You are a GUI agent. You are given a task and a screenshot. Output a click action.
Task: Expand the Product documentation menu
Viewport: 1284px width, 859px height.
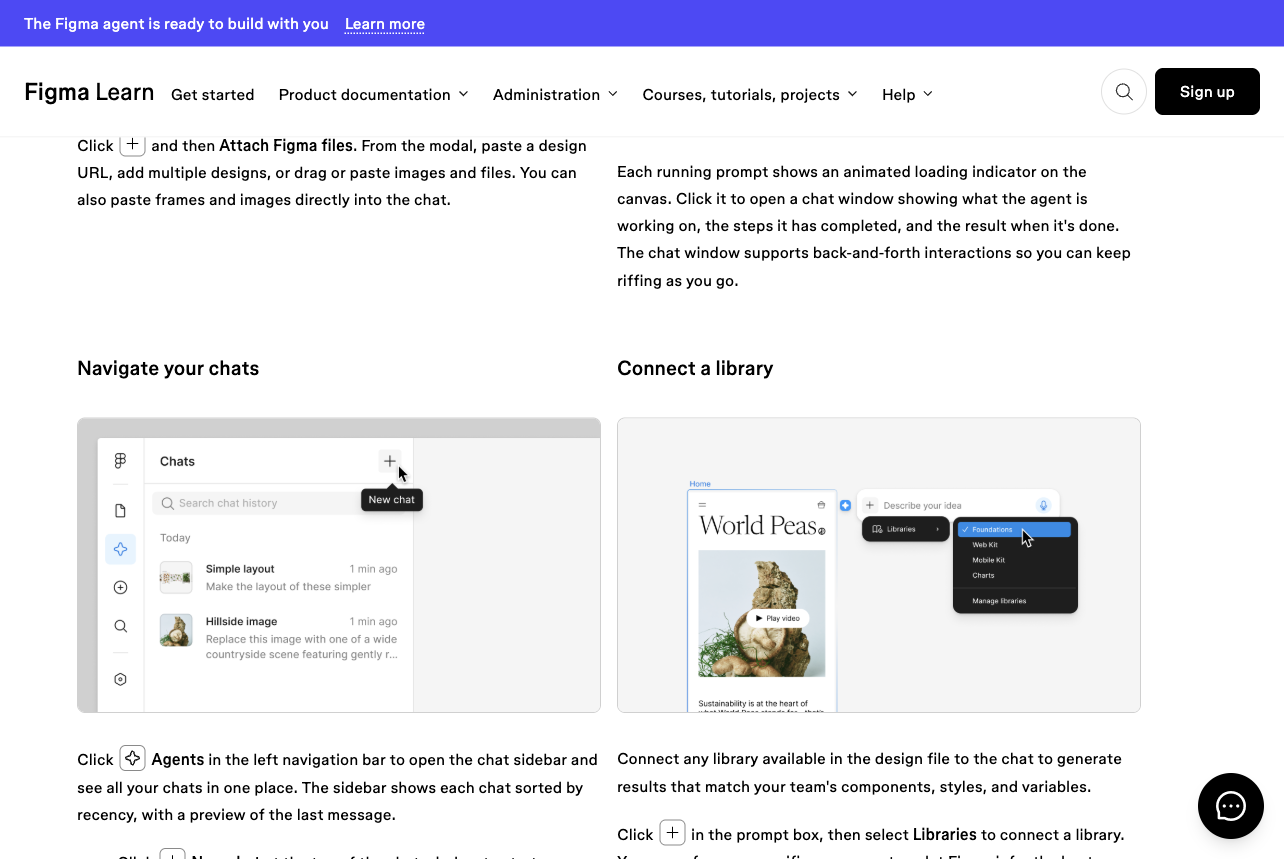point(373,94)
